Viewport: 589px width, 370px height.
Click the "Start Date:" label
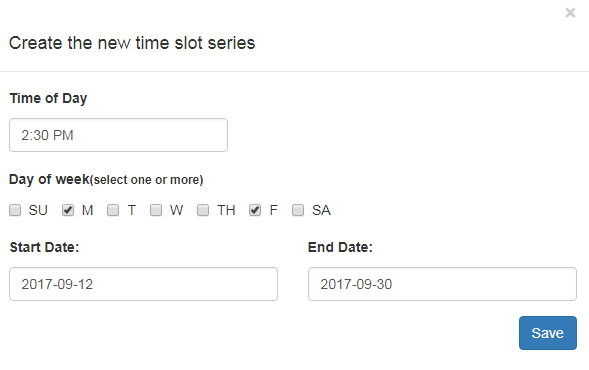click(44, 247)
